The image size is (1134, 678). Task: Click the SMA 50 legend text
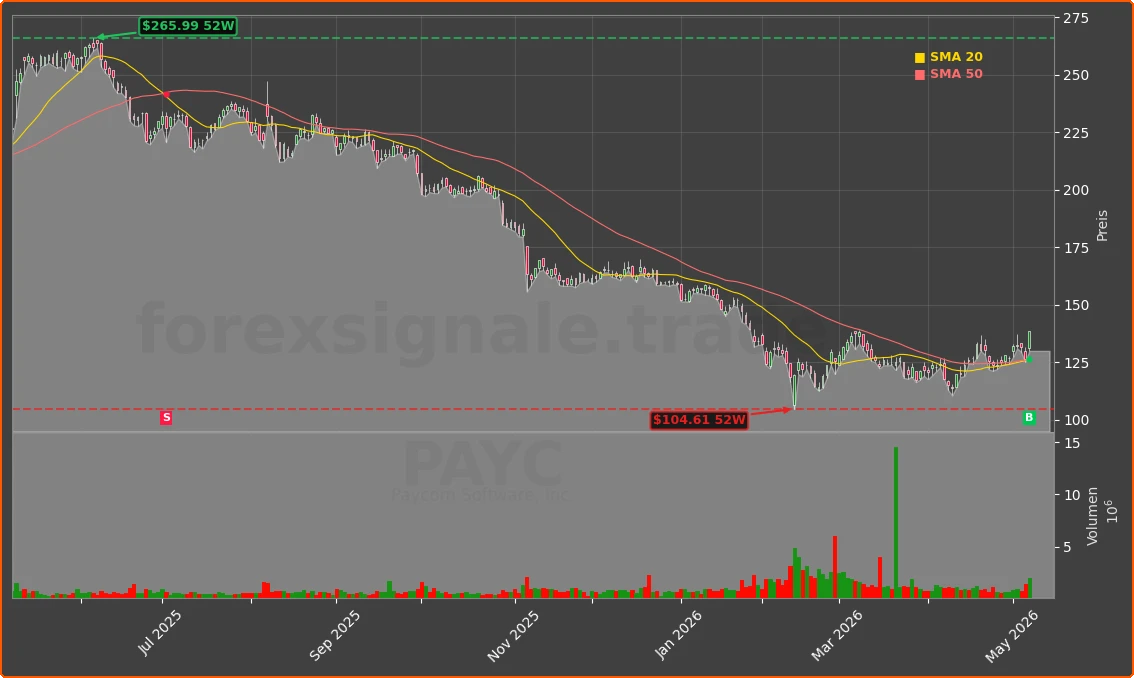coord(956,74)
